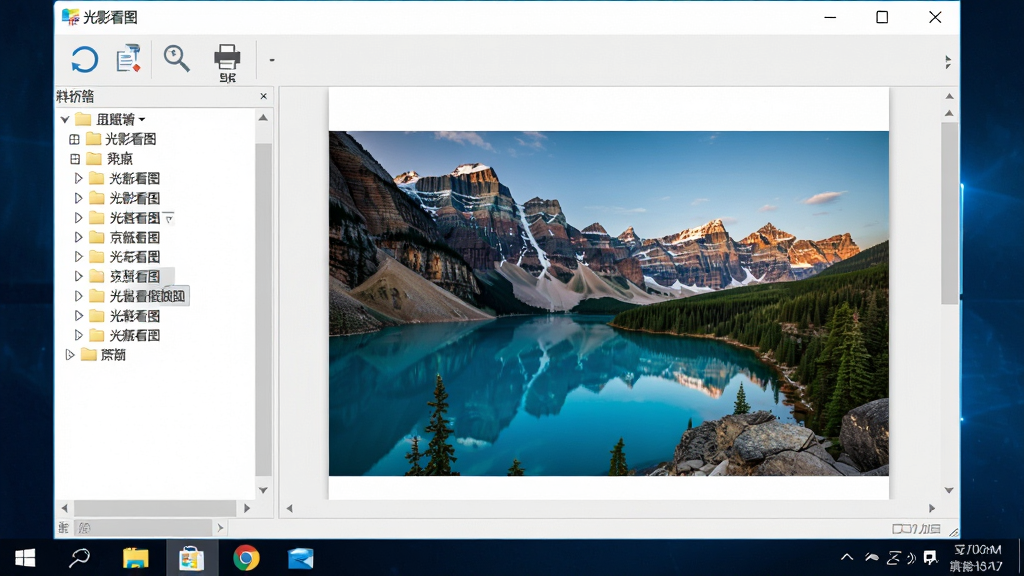Open taskbar search with the magnifier icon
Screen dimensions: 1024x576
(80, 558)
